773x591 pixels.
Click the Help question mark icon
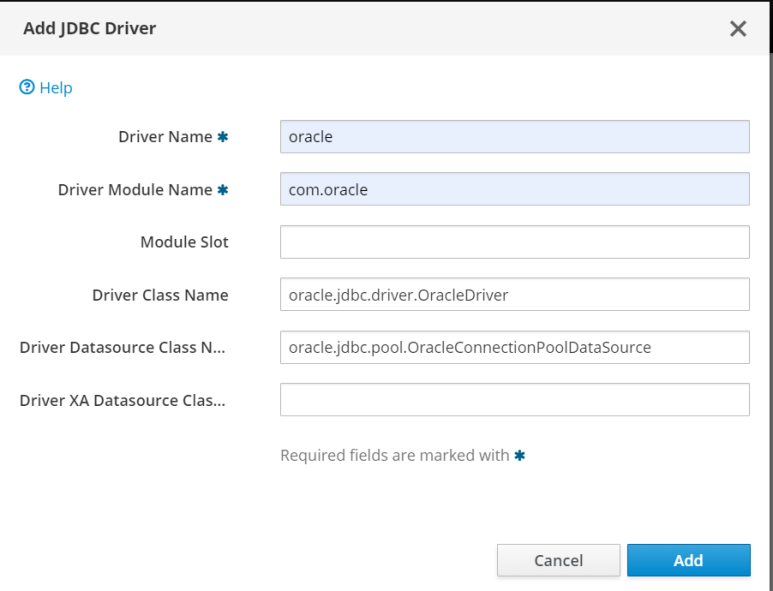[x=27, y=87]
